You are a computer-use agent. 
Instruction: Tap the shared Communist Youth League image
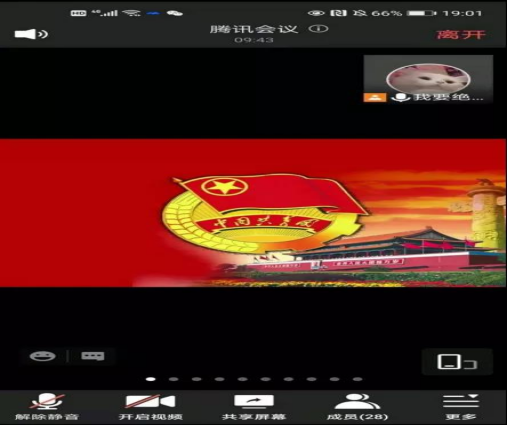pos(253,213)
